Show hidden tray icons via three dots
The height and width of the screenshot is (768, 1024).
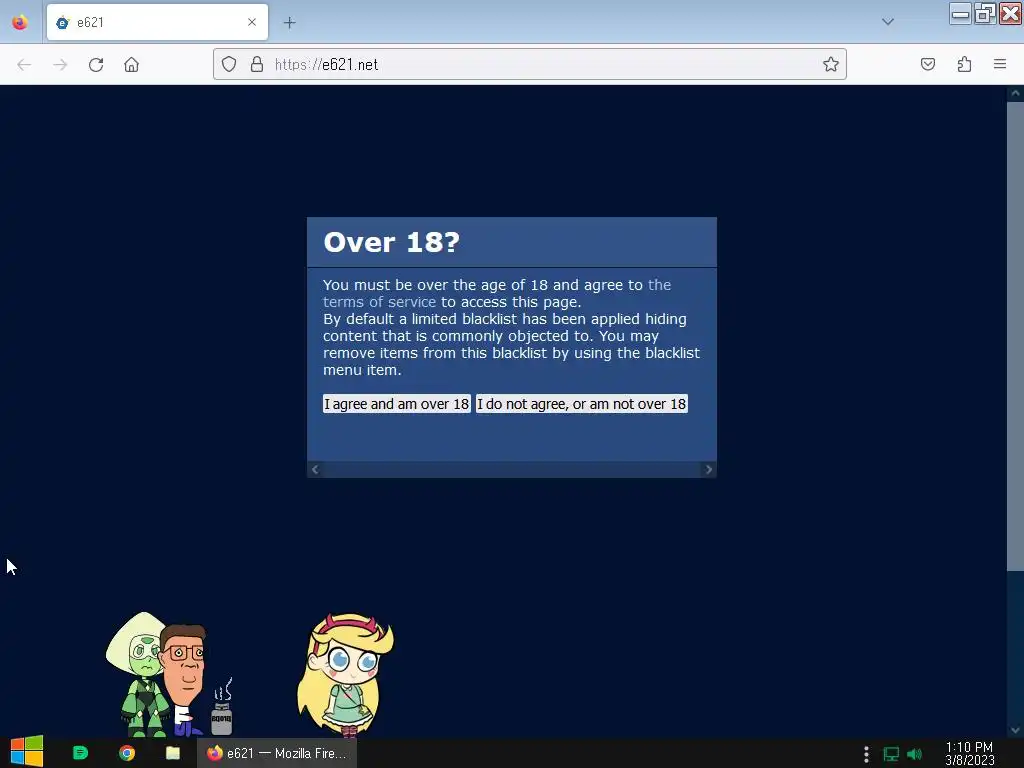click(866, 754)
